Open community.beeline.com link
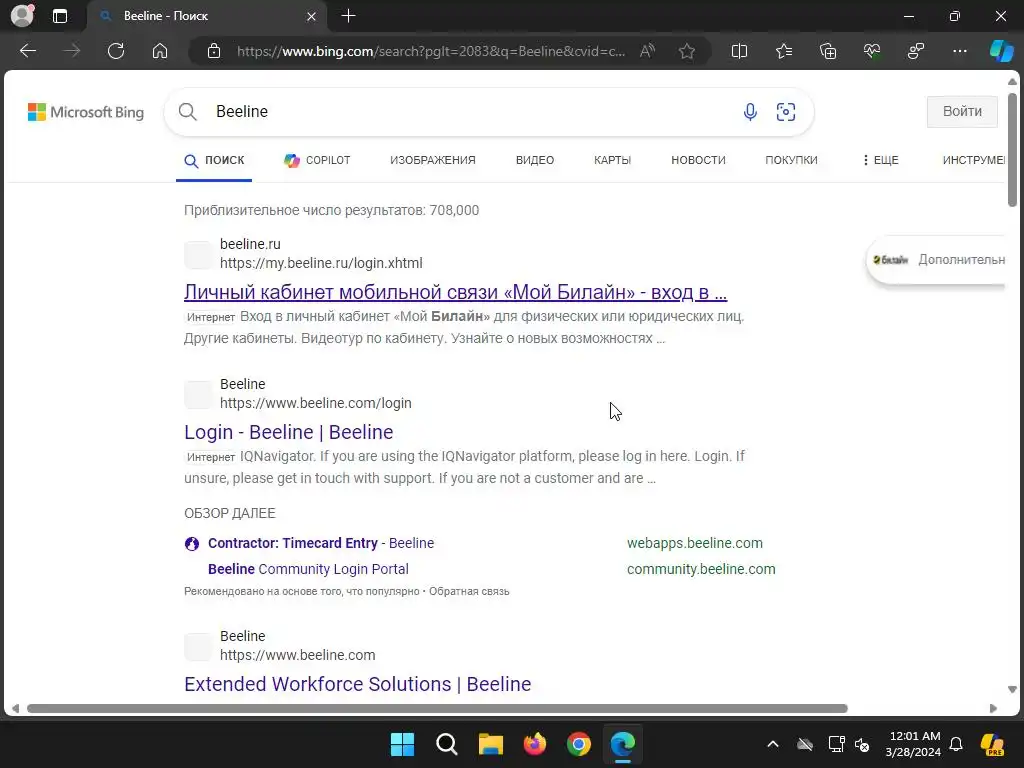1024x768 pixels. pos(701,569)
